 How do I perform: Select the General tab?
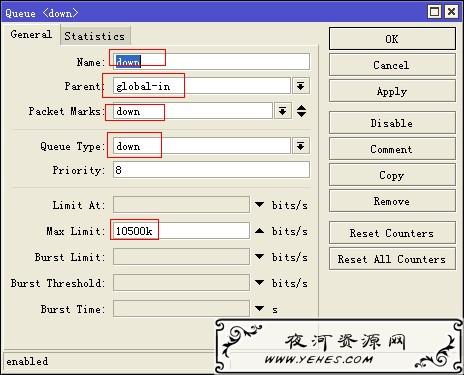[31, 34]
